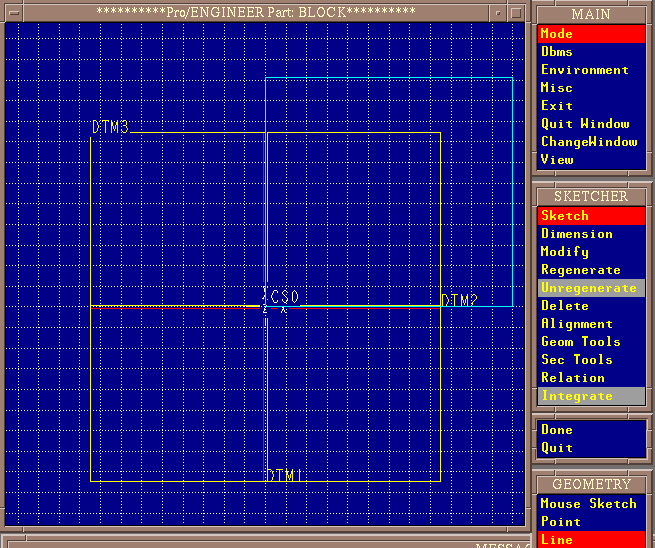The image size is (655, 548).
Task: Click the MAIN menu header
Action: pyautogui.click(x=591, y=15)
